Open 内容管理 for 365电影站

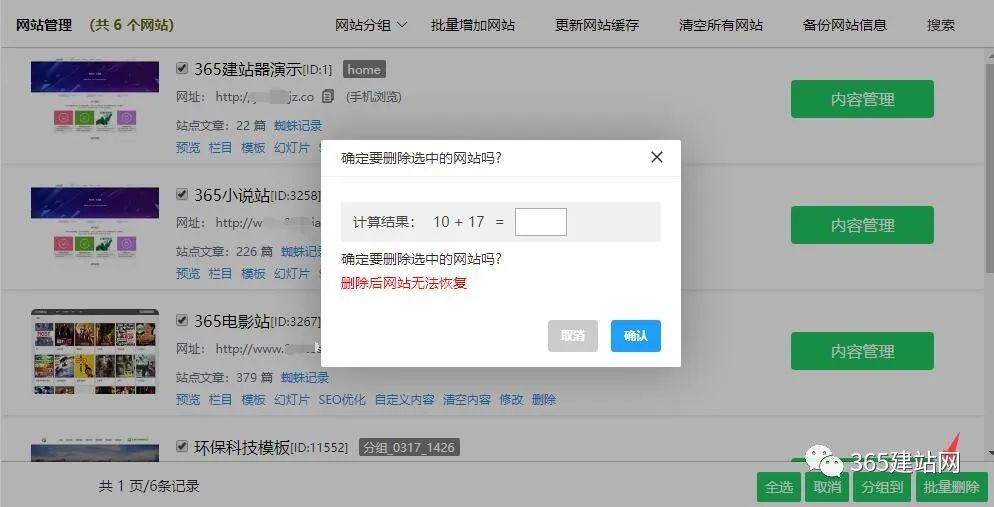[x=862, y=351]
